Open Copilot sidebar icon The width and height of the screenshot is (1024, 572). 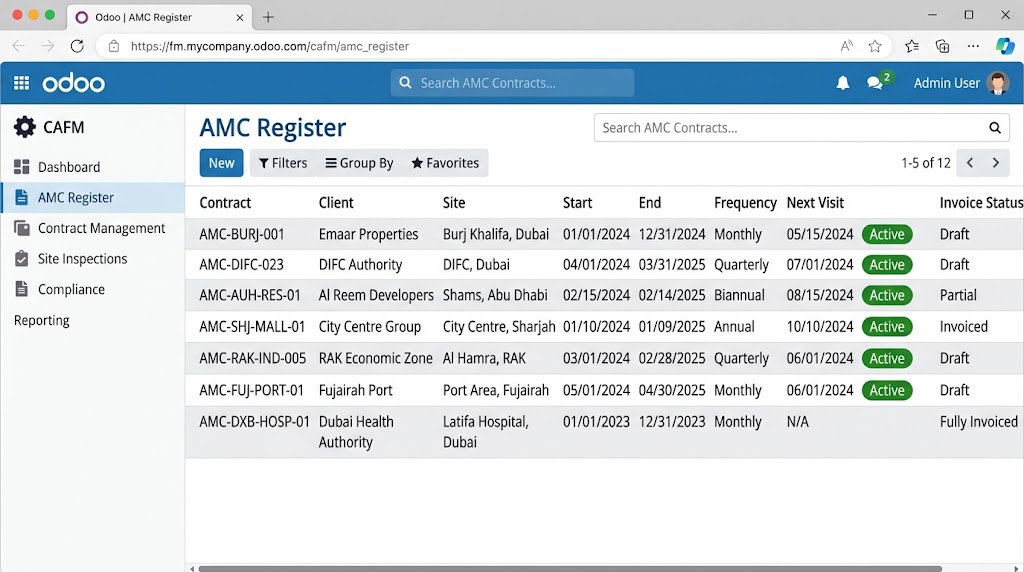click(1005, 46)
